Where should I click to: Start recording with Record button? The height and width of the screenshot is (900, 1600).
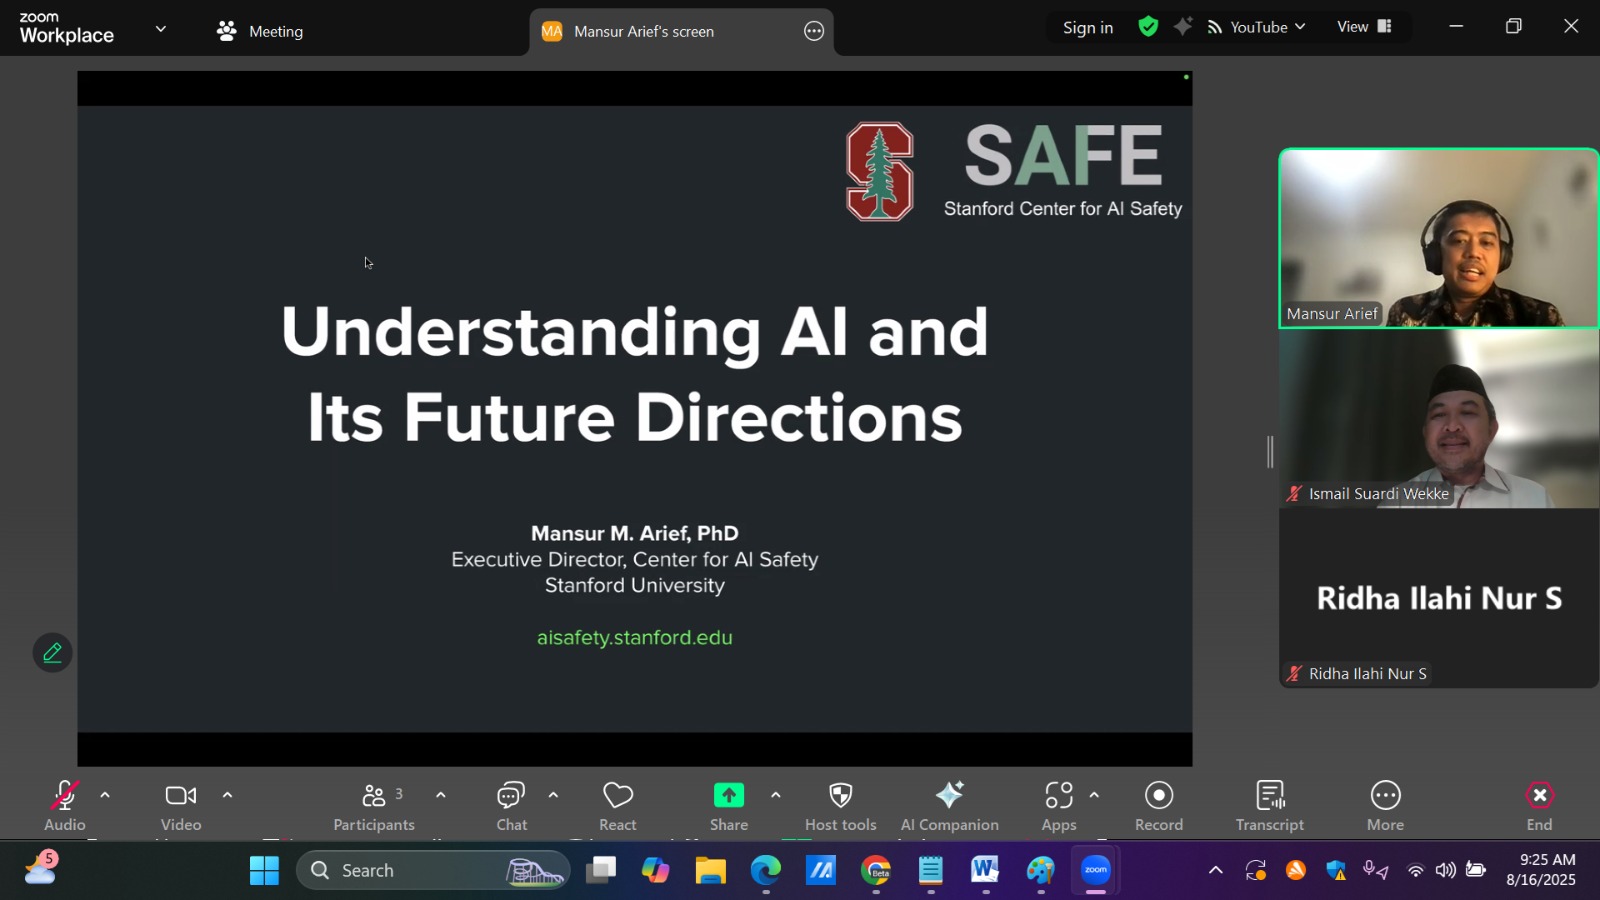click(x=1158, y=805)
